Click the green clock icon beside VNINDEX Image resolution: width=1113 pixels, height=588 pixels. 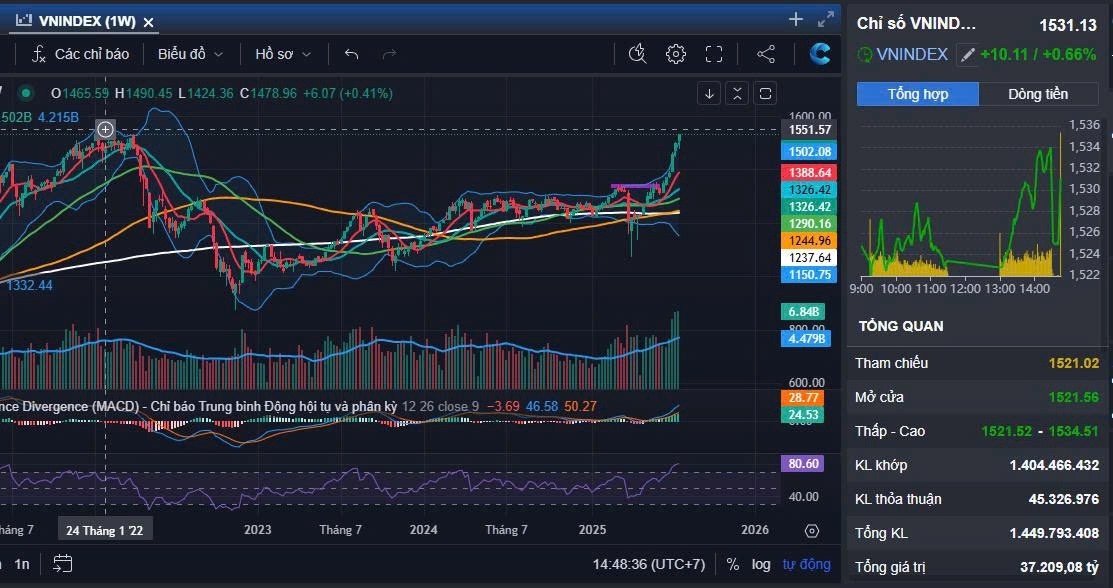tap(865, 54)
